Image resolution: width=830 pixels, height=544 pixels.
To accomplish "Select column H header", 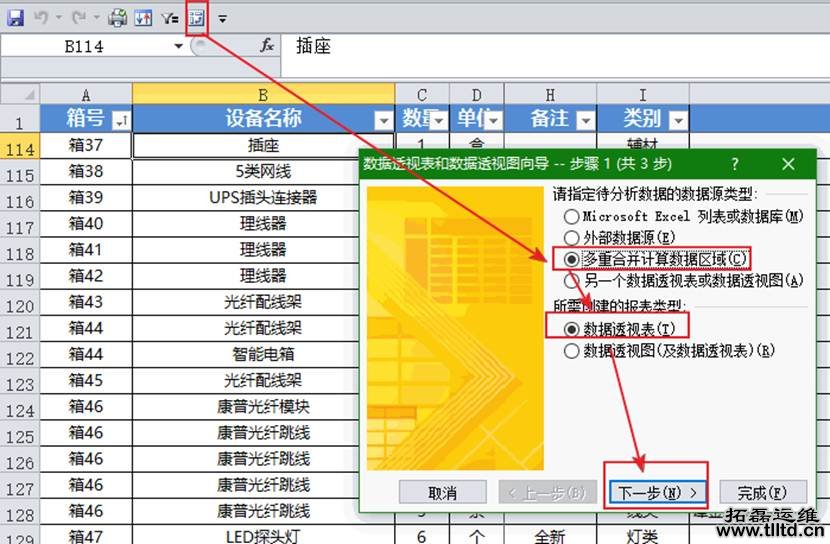I will coord(551,94).
